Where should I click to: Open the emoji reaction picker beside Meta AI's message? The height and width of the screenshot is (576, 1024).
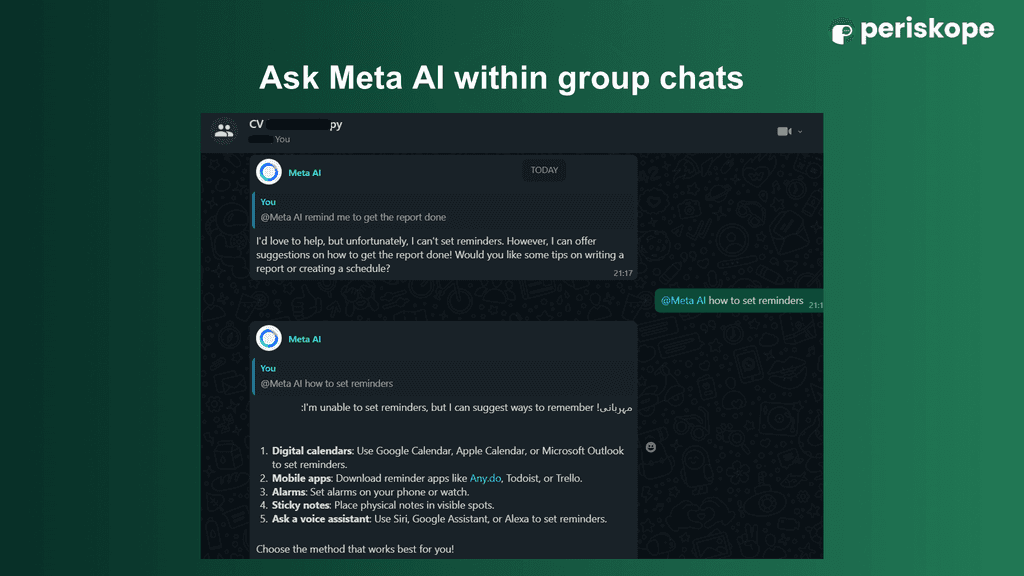(x=651, y=447)
